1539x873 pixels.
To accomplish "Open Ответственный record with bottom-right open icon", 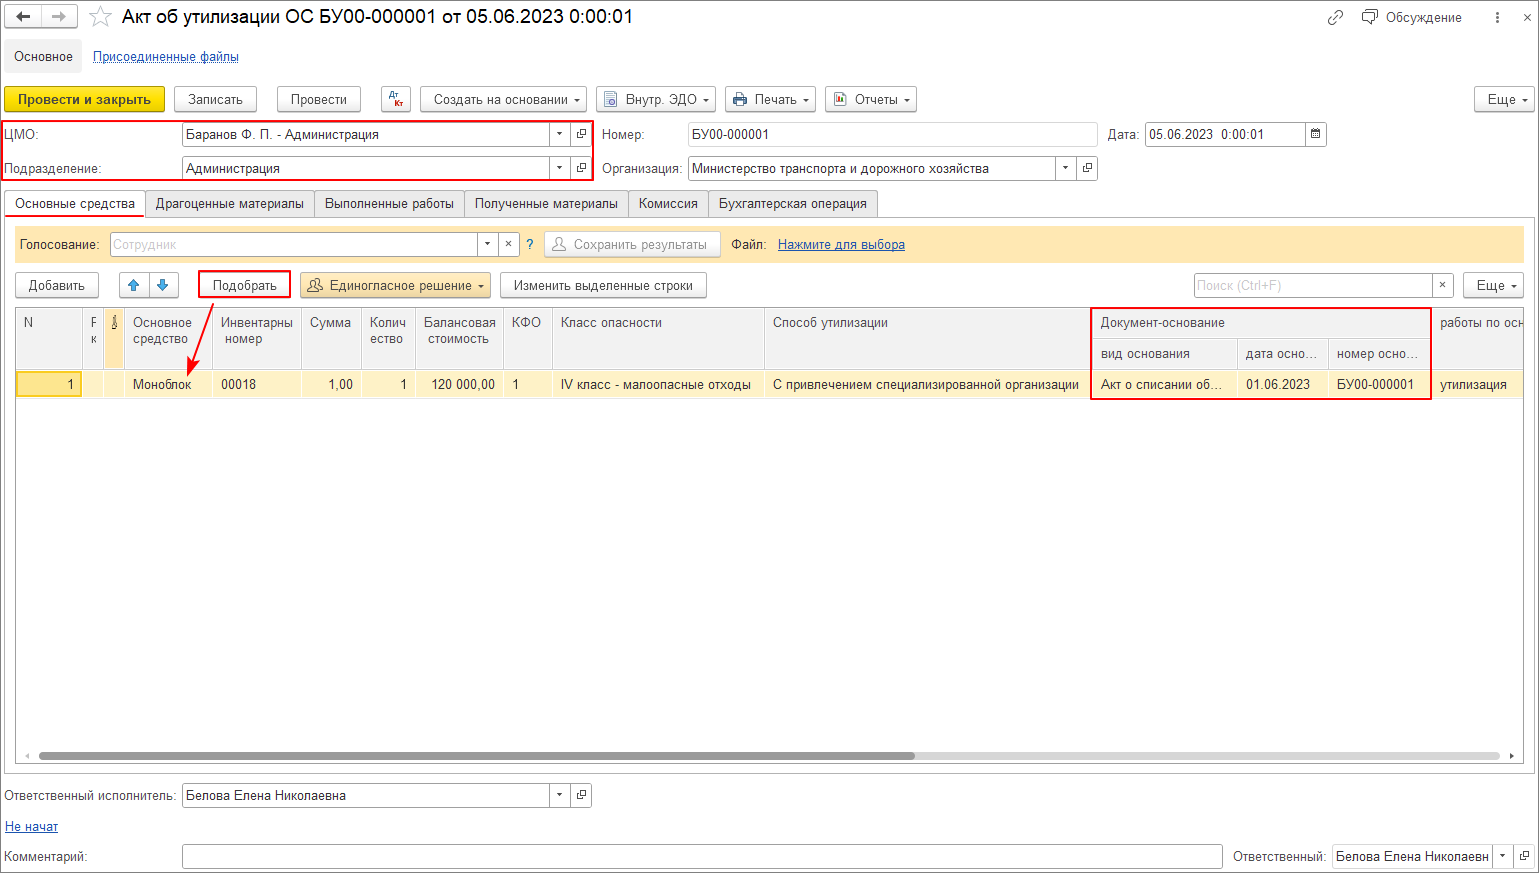I will [1523, 856].
